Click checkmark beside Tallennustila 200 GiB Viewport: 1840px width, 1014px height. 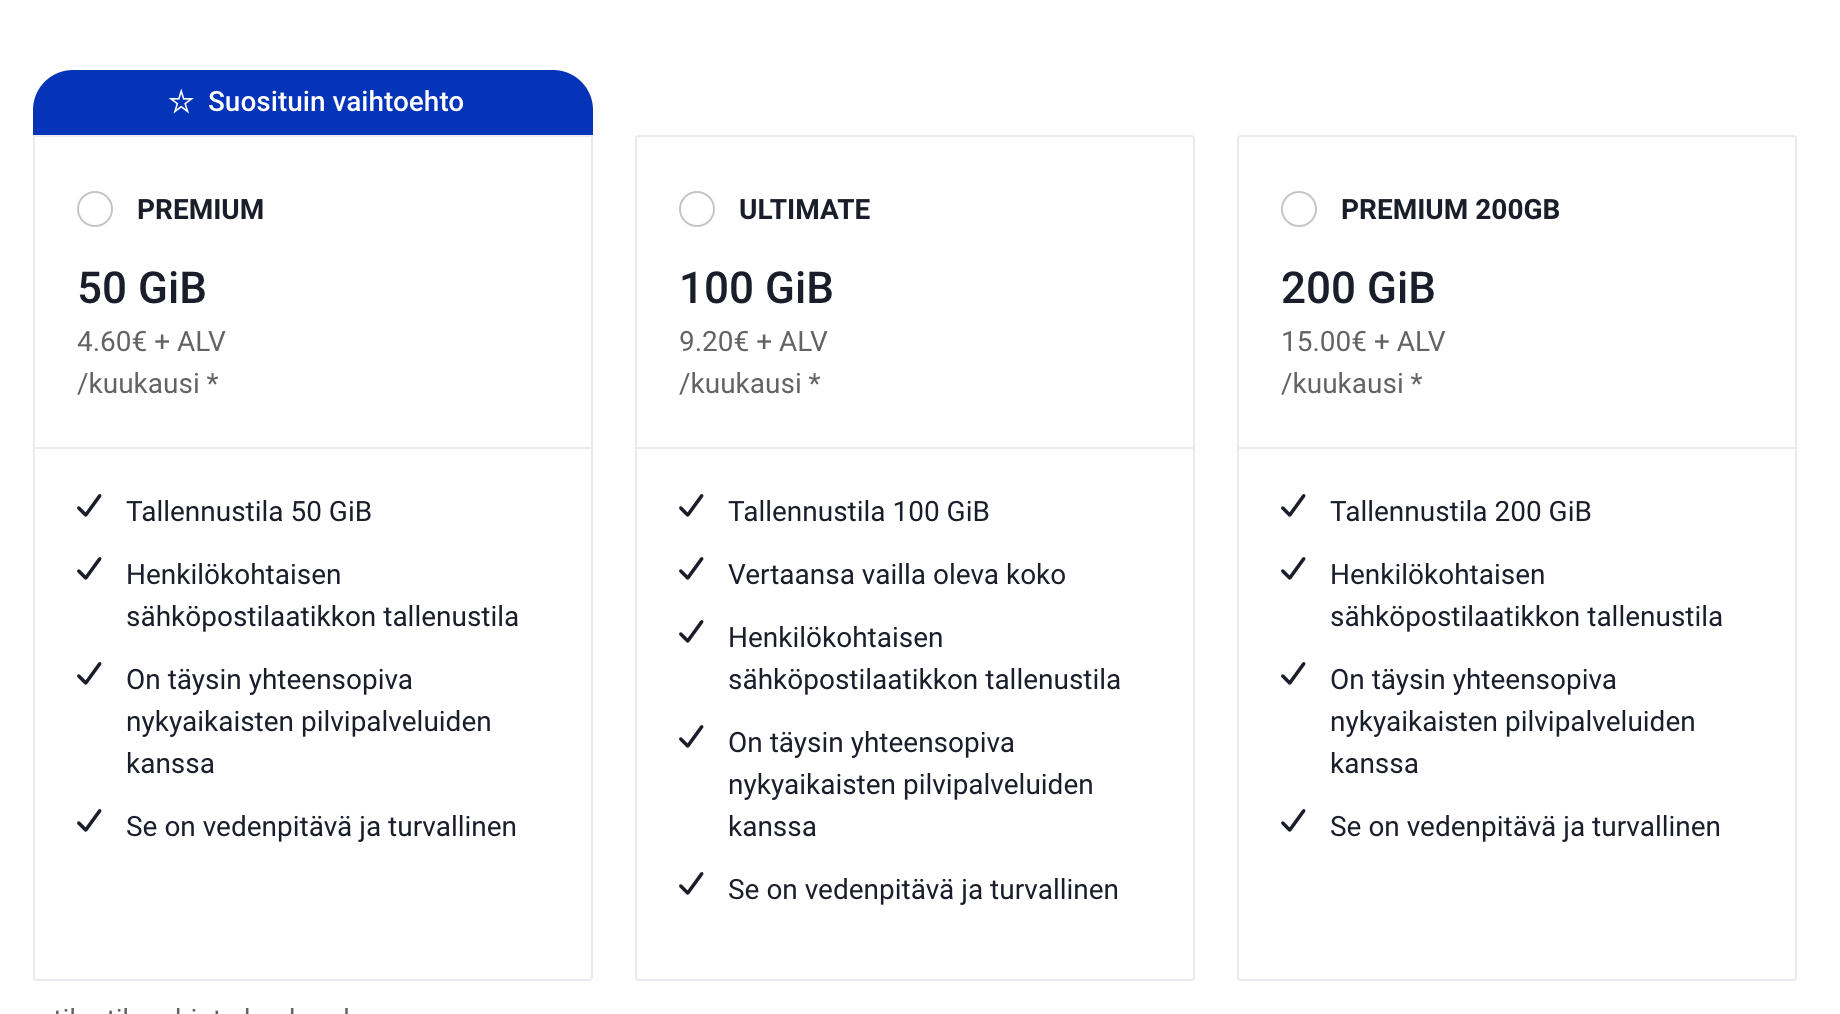(1294, 507)
